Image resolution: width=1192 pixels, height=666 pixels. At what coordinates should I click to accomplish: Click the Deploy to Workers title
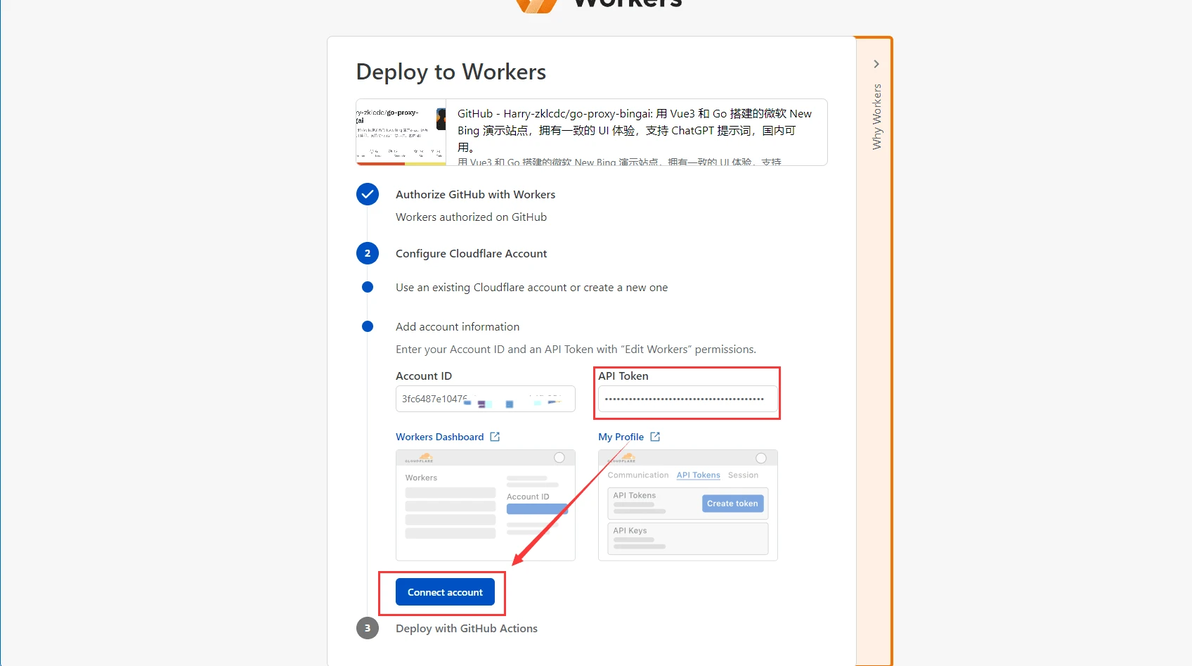pyautogui.click(x=451, y=71)
